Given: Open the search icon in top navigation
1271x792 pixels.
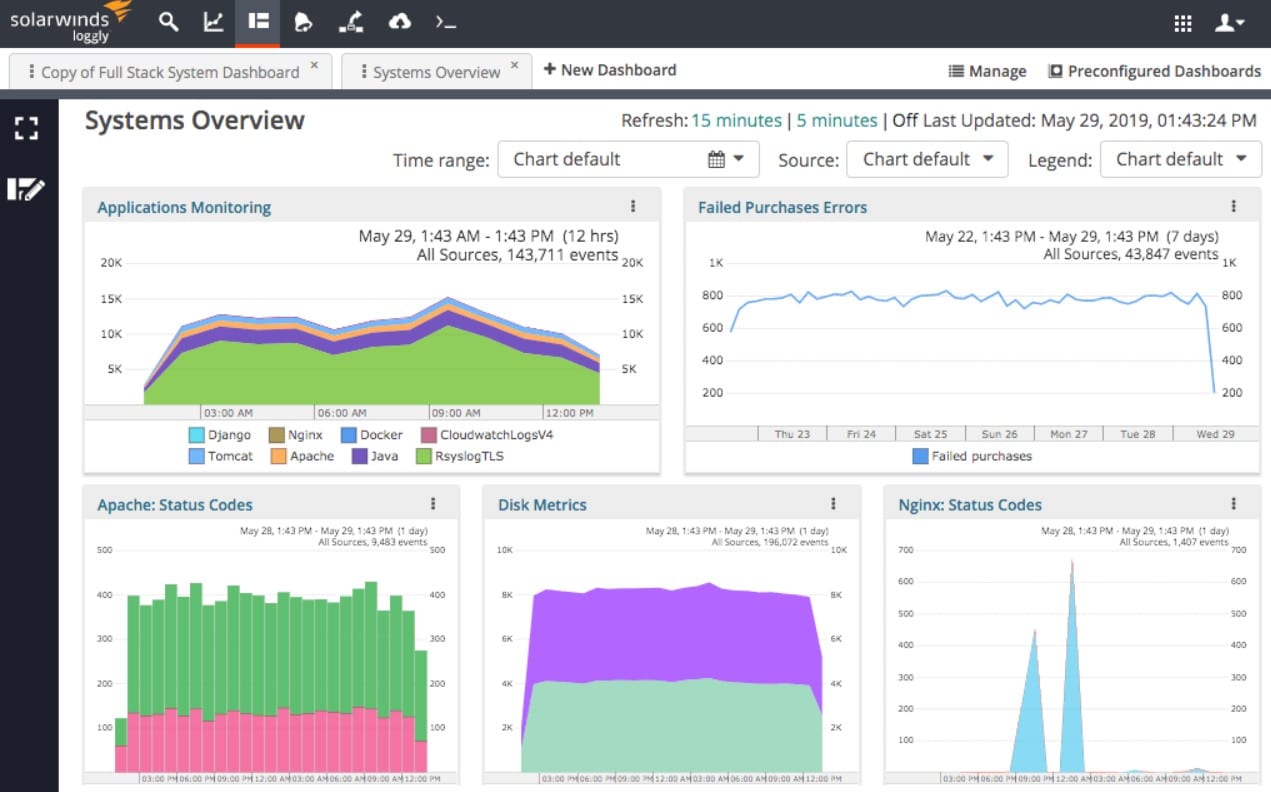Looking at the screenshot, I should (x=168, y=22).
